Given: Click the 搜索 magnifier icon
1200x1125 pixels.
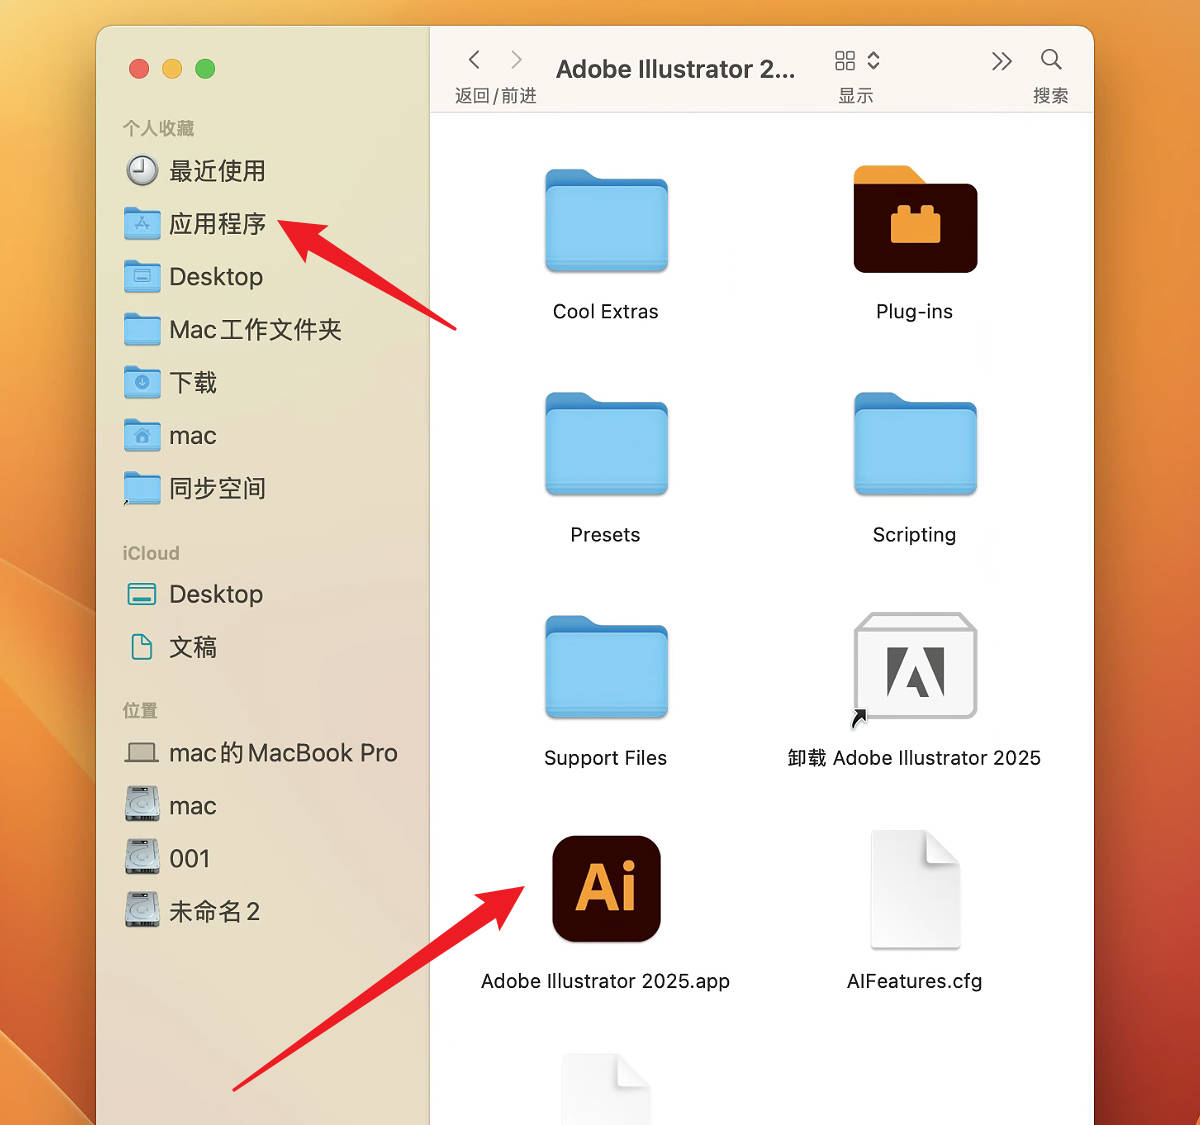Looking at the screenshot, I should tap(1051, 60).
